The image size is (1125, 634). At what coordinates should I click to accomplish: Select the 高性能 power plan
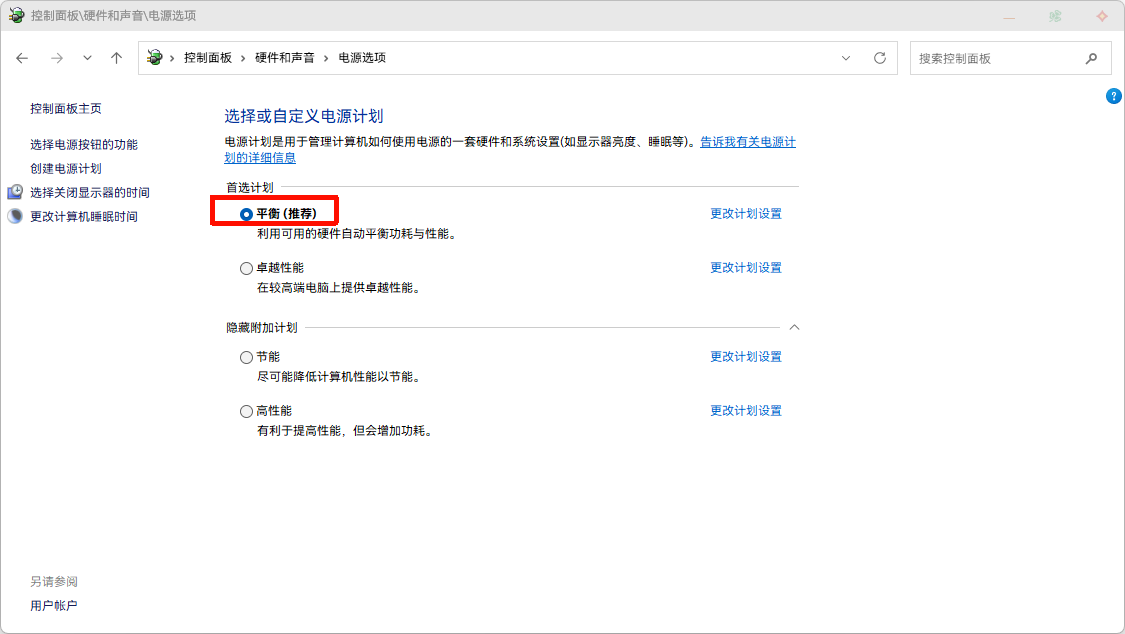coord(246,412)
